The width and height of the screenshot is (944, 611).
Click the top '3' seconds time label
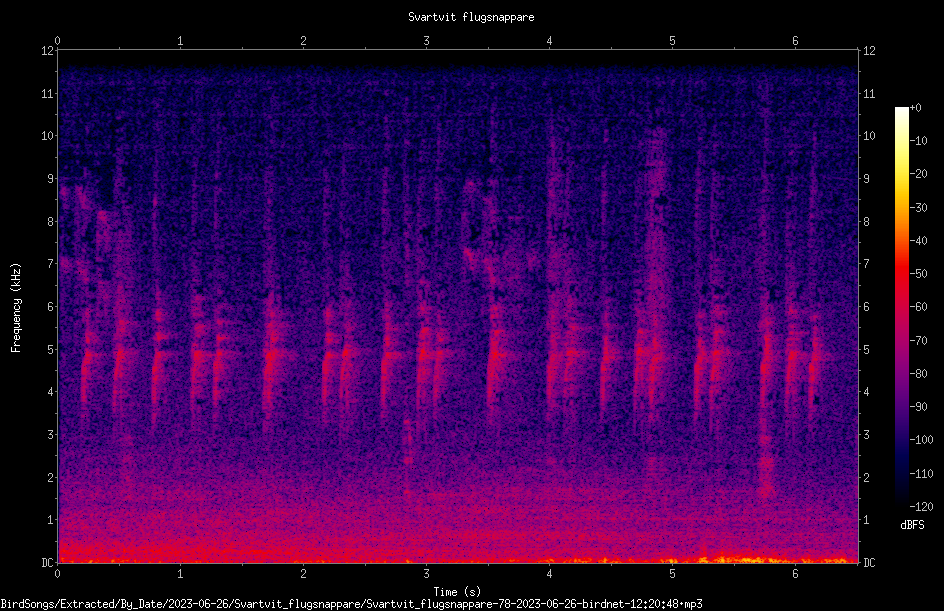[426, 40]
